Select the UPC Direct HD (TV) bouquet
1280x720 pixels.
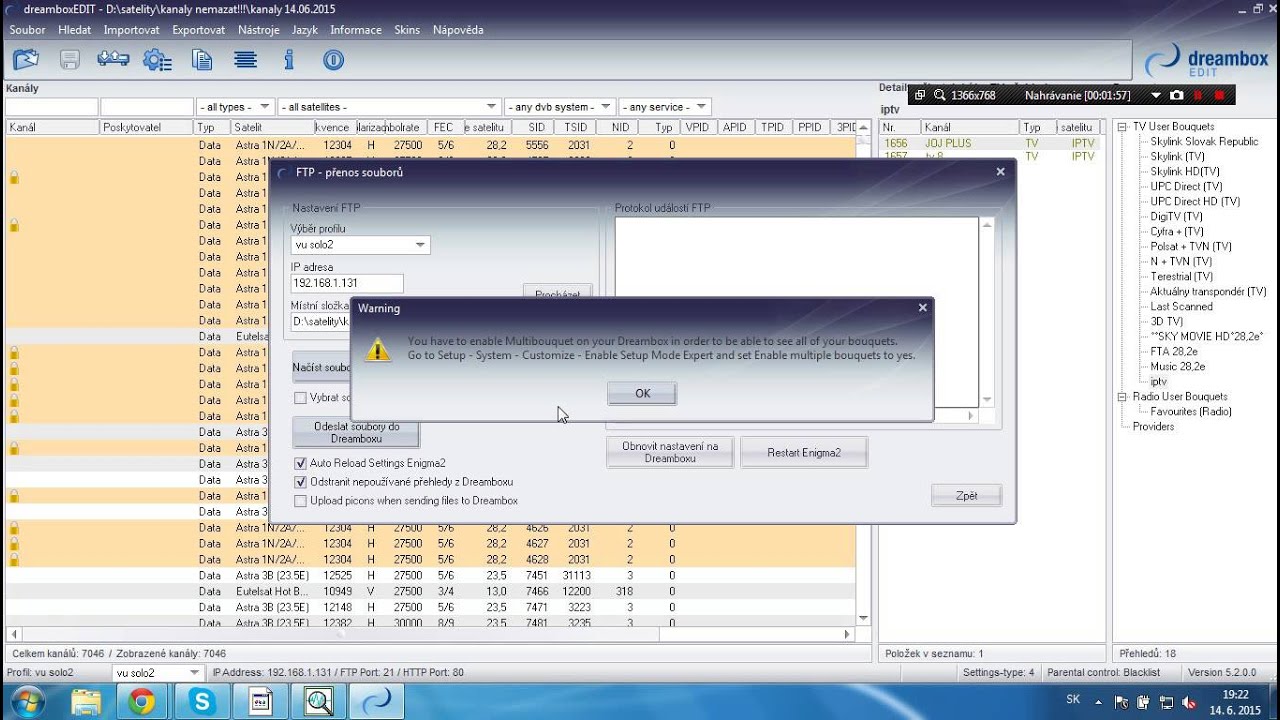(1195, 202)
